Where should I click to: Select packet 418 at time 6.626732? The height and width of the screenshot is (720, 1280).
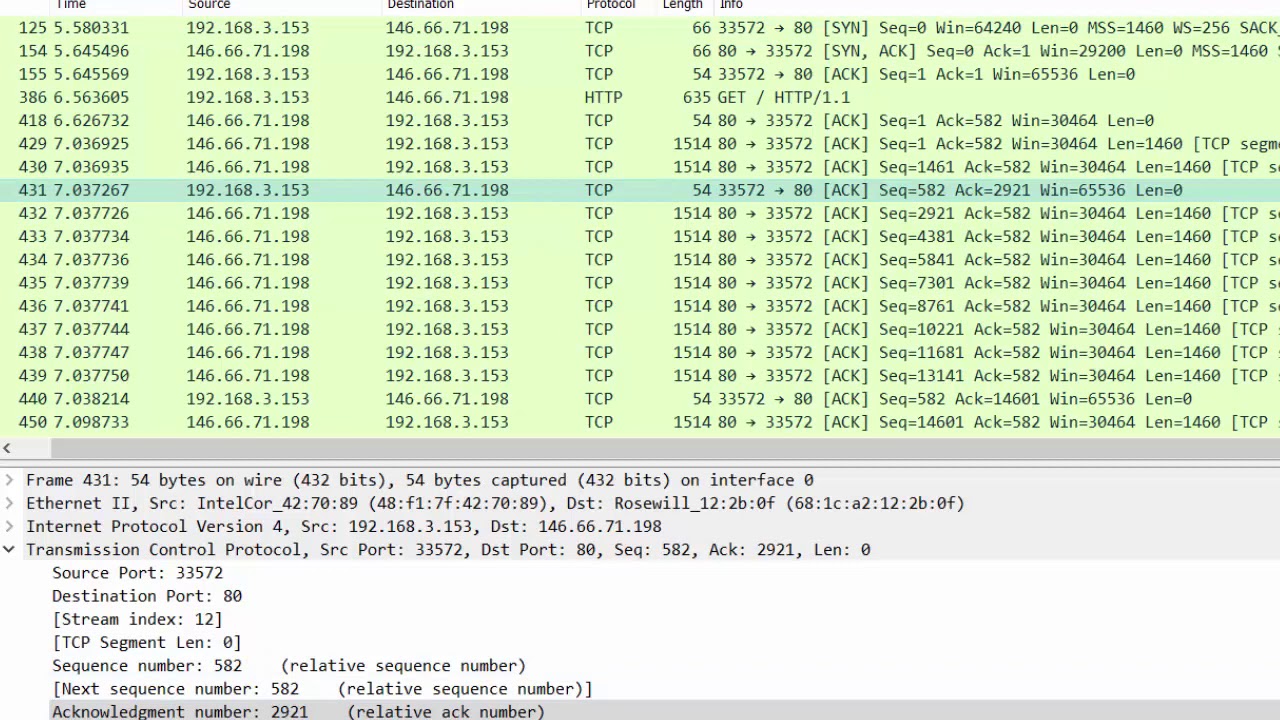[640, 120]
